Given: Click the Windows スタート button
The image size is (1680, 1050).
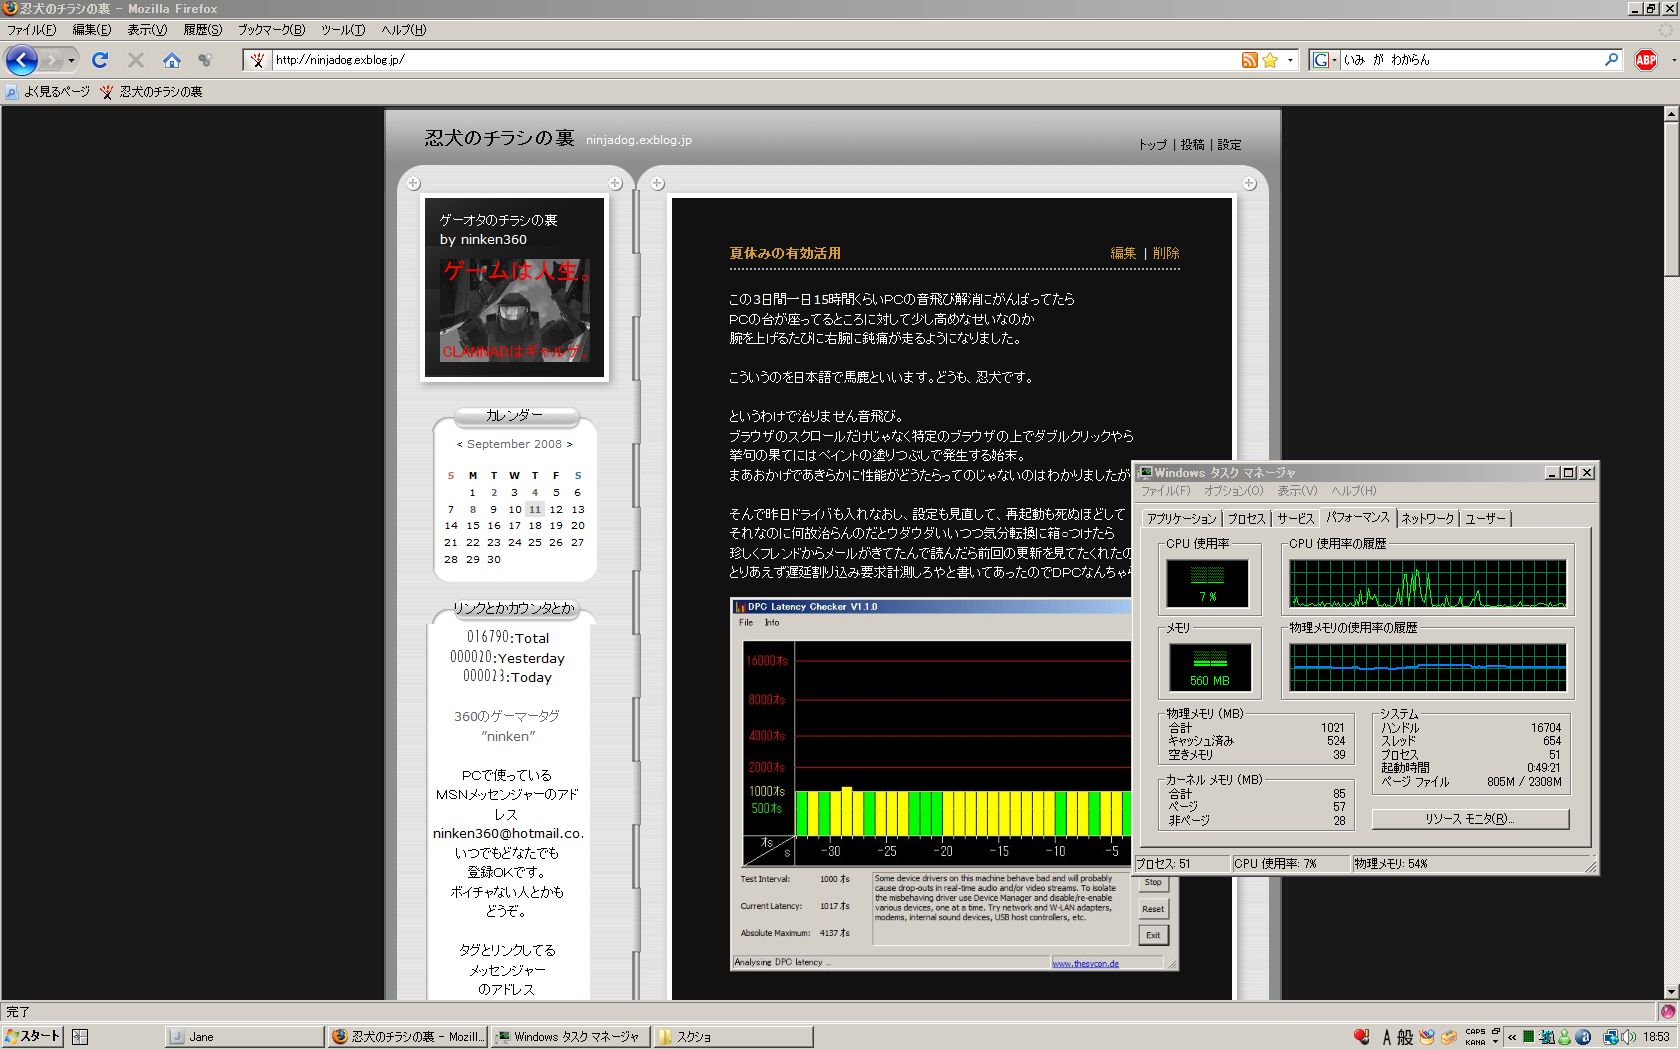Looking at the screenshot, I should pos(33,1037).
